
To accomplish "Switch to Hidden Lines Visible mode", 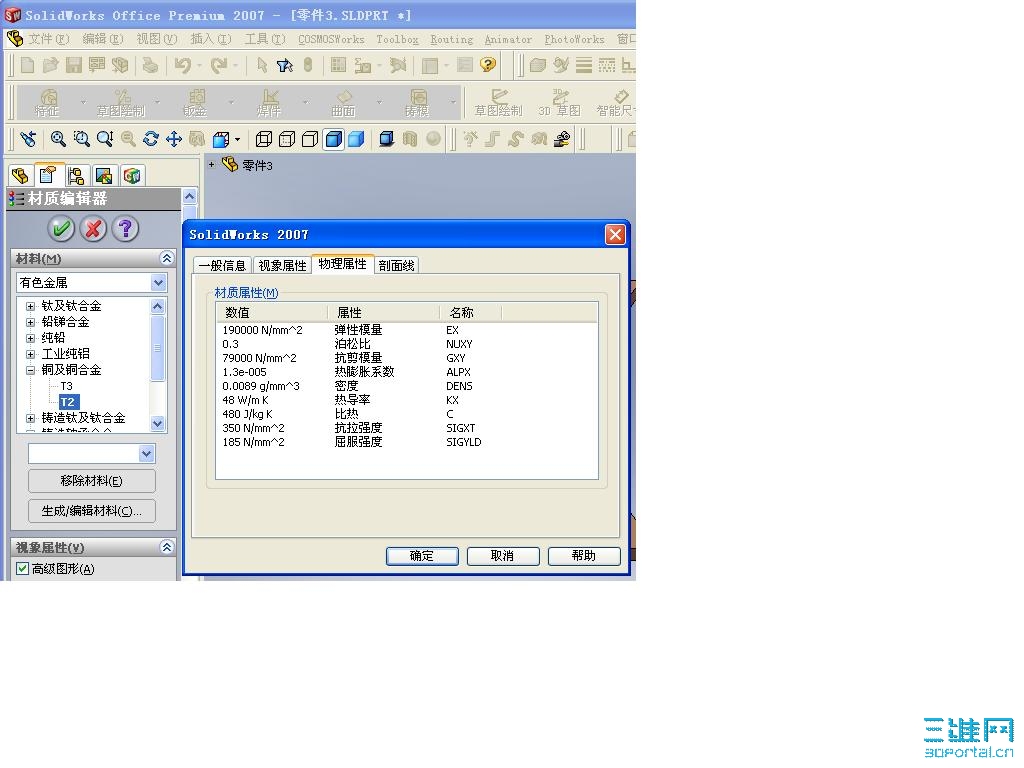I will coord(287,138).
